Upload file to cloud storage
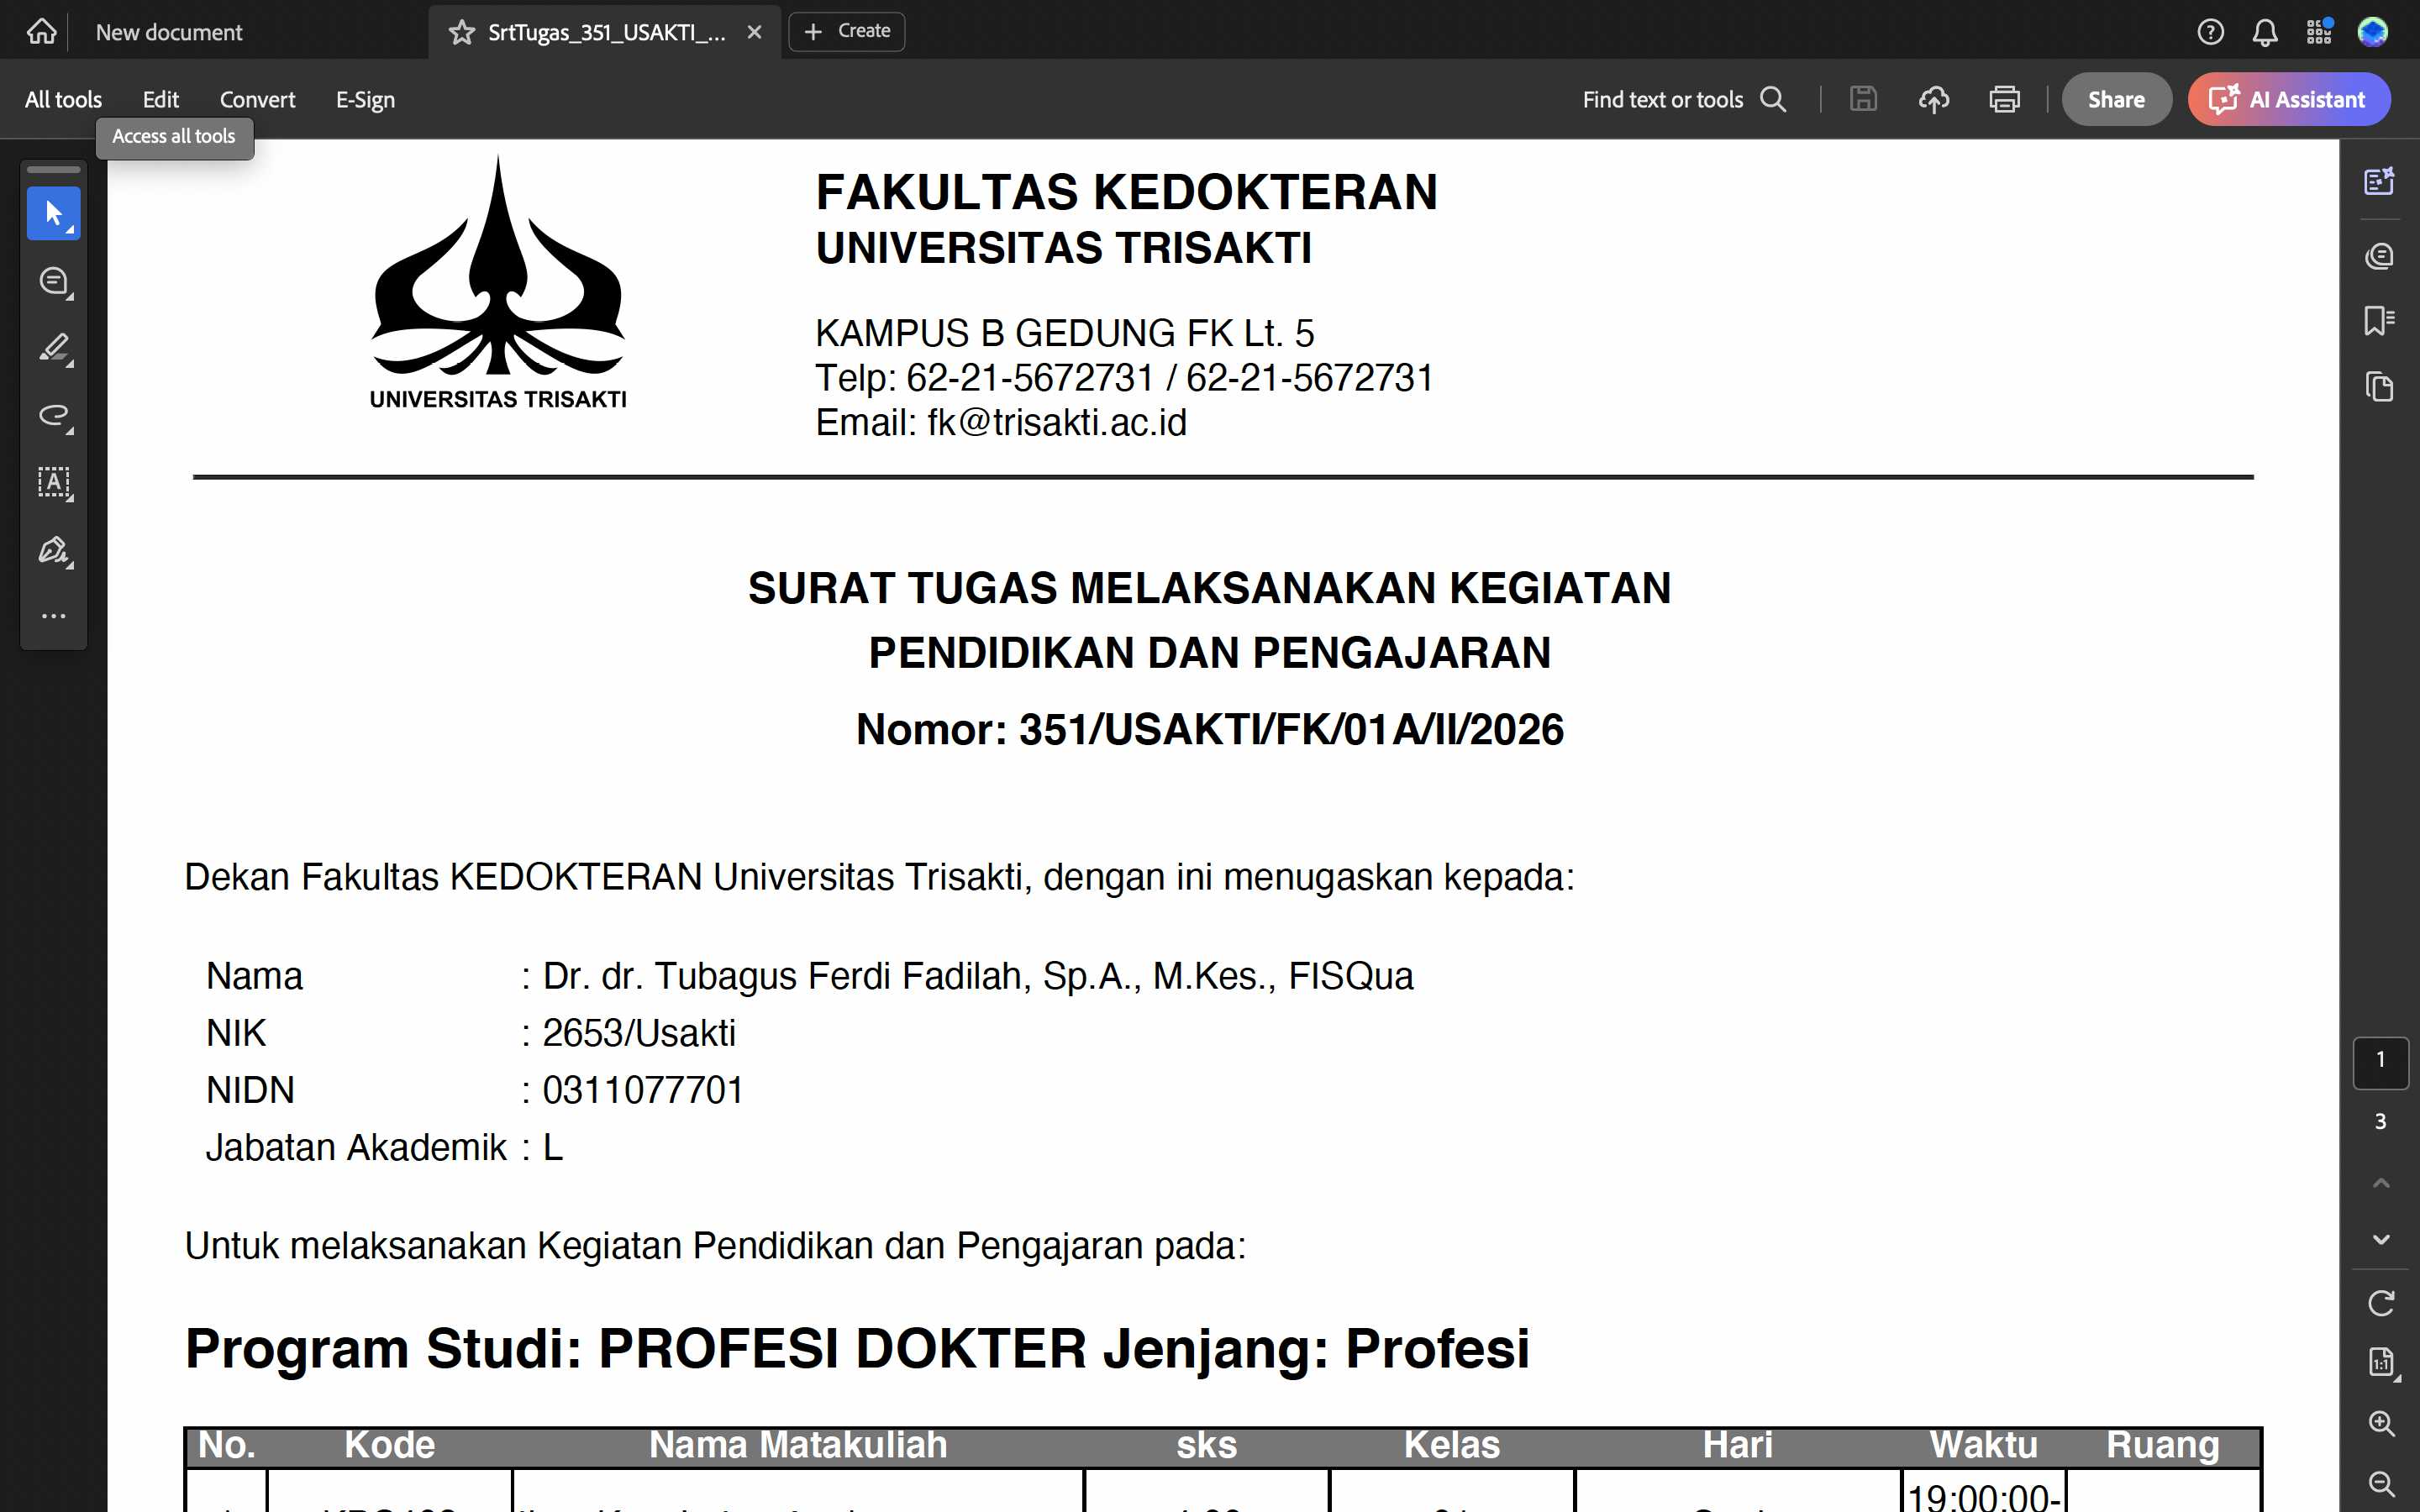The width and height of the screenshot is (2420, 1512). (x=1934, y=99)
